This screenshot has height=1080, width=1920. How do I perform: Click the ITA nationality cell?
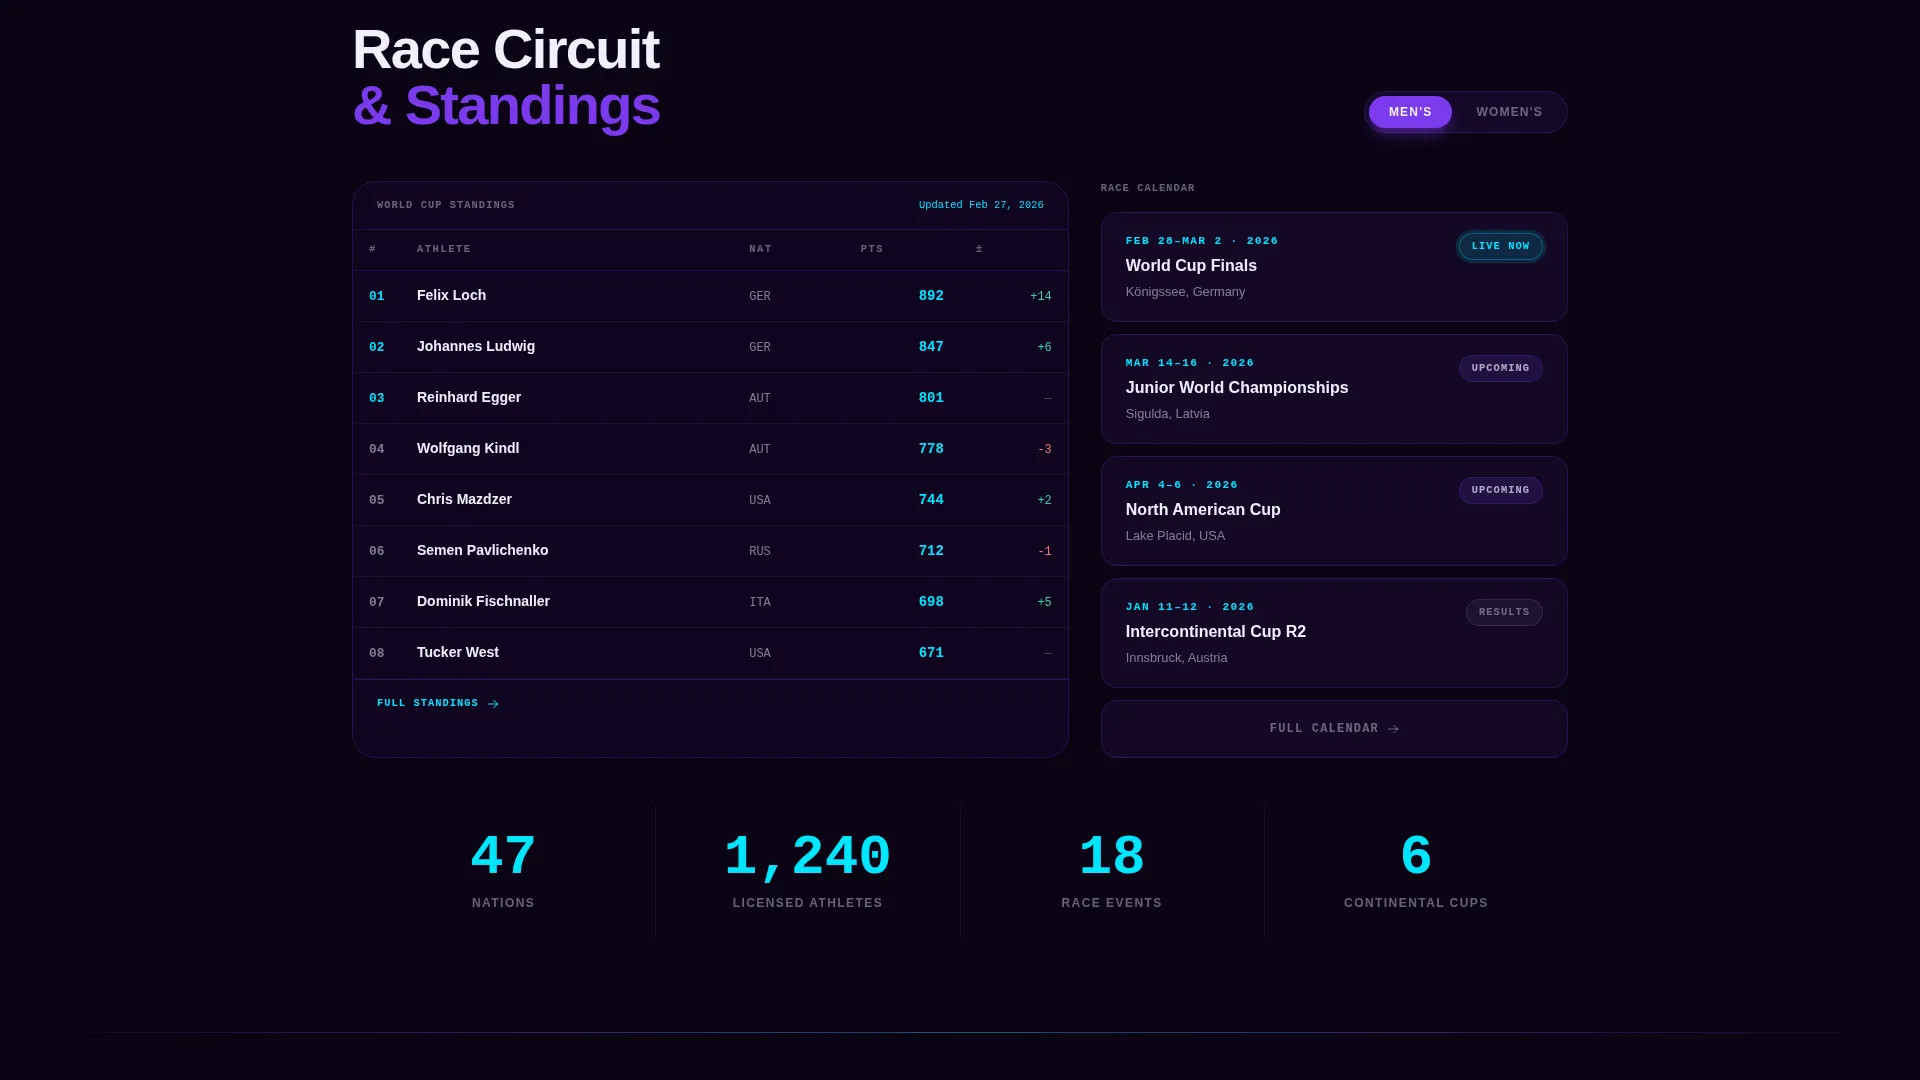(x=760, y=602)
